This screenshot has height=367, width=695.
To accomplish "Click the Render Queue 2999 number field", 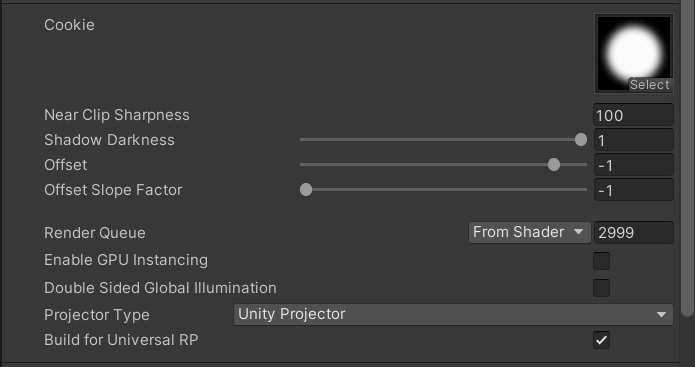I will [634, 232].
